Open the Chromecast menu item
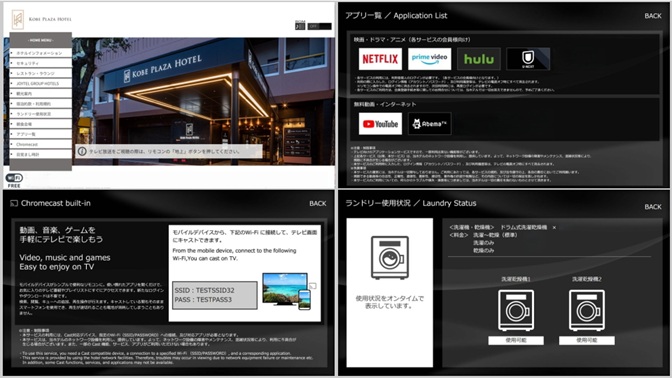 pyautogui.click(x=41, y=144)
